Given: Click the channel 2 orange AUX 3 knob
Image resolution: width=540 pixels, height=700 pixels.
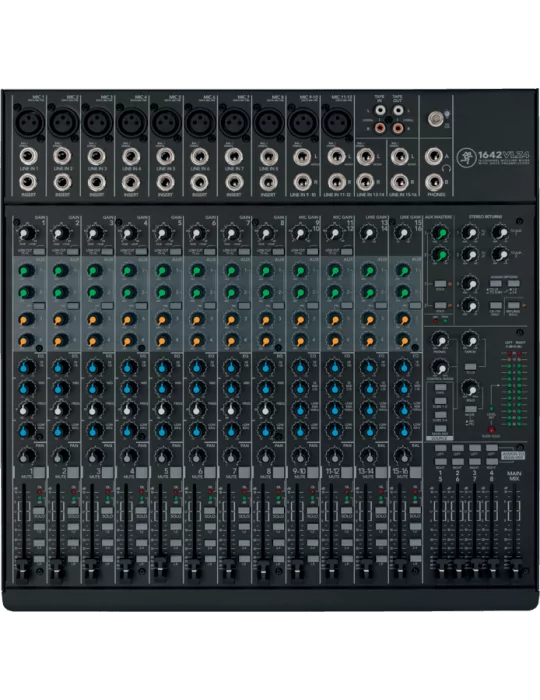Looking at the screenshot, I should [x=60, y=319].
